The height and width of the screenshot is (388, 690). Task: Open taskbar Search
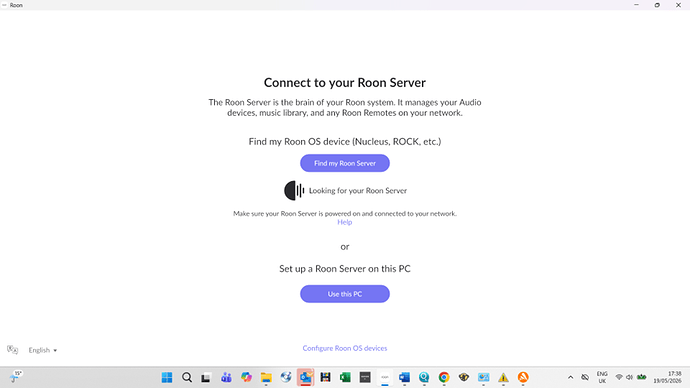(x=187, y=377)
